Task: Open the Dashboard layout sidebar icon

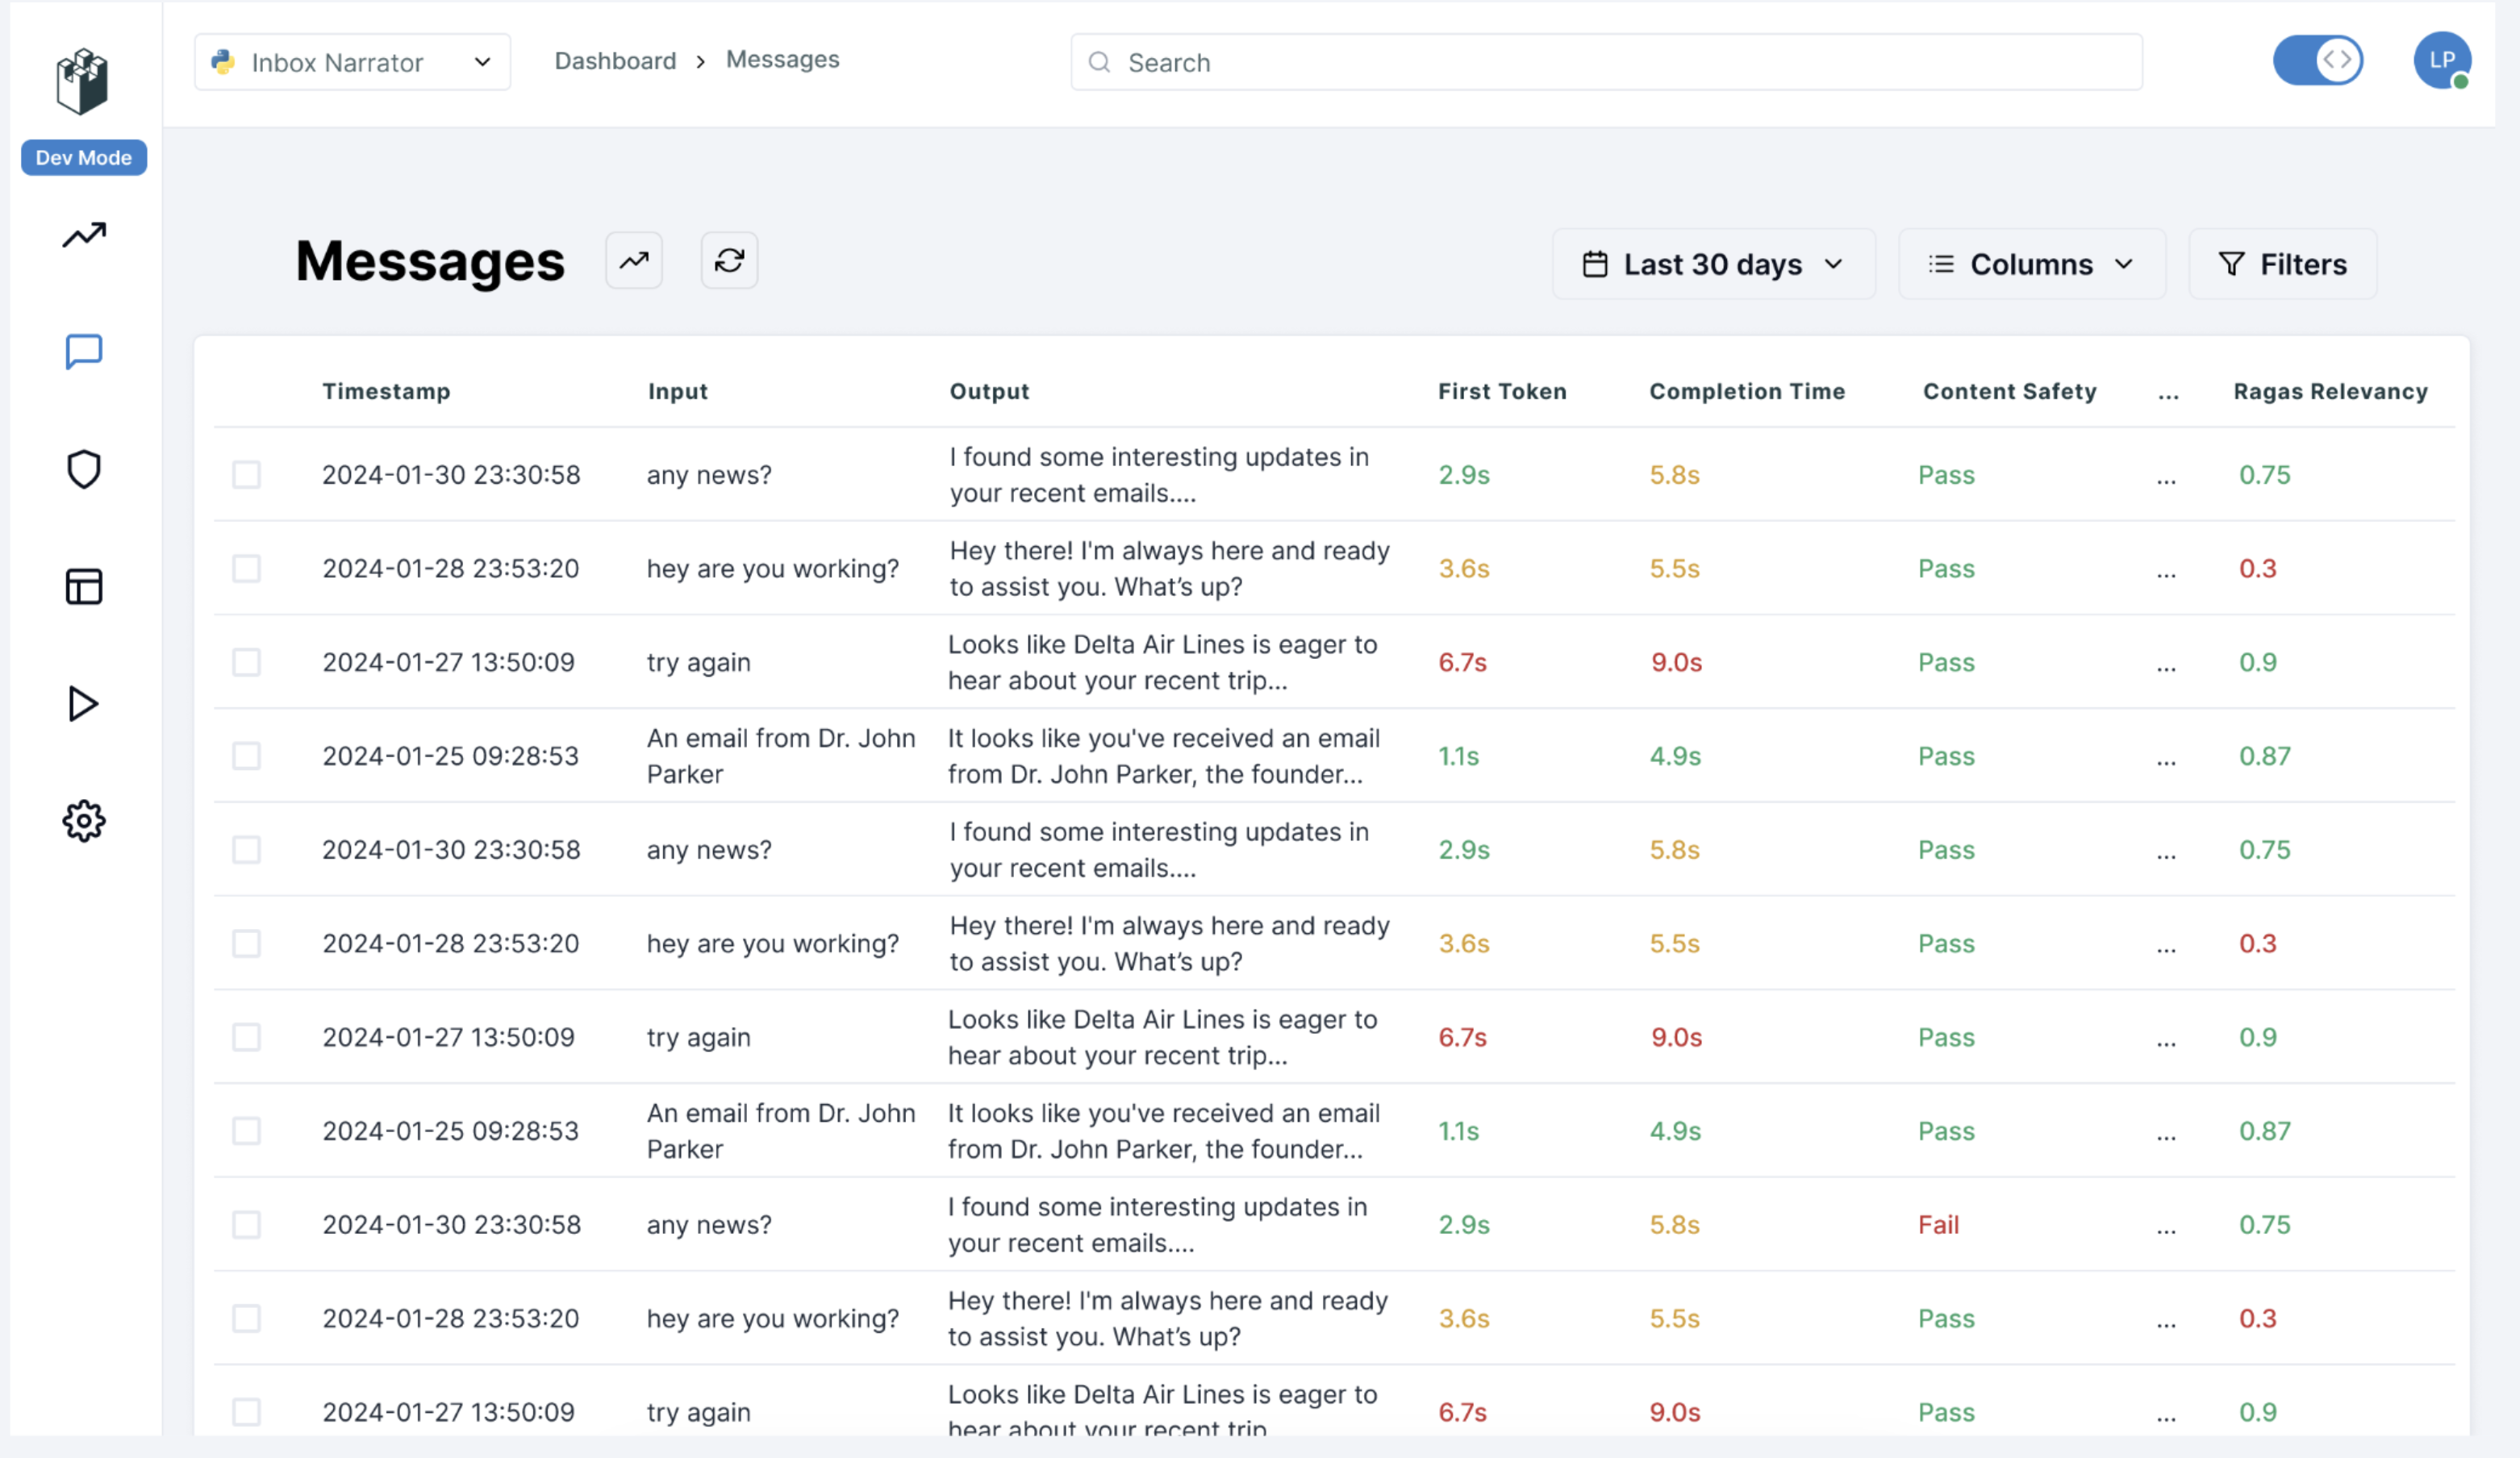Action: [83, 587]
